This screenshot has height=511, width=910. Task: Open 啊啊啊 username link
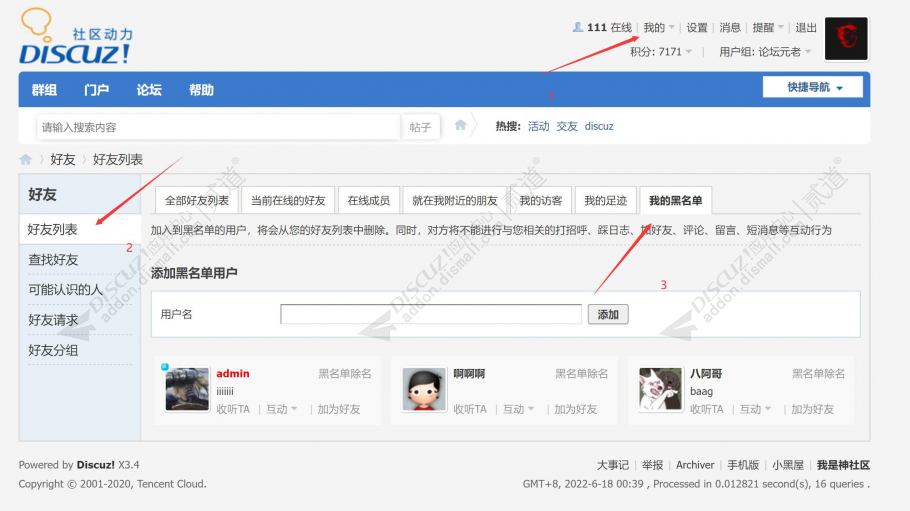469,373
